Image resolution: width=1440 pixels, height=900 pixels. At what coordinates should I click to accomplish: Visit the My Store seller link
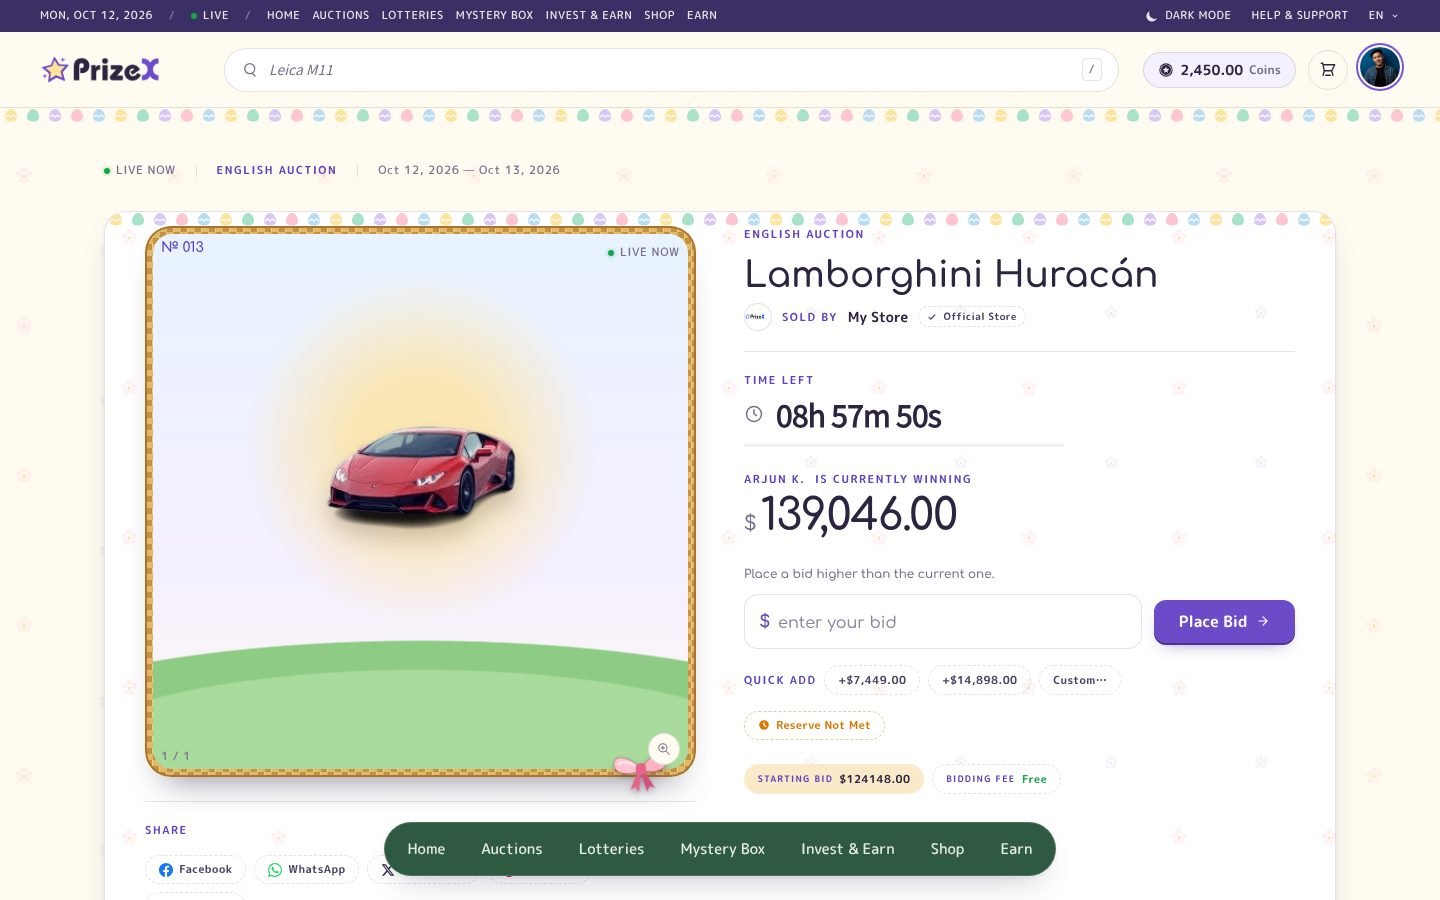[878, 317]
